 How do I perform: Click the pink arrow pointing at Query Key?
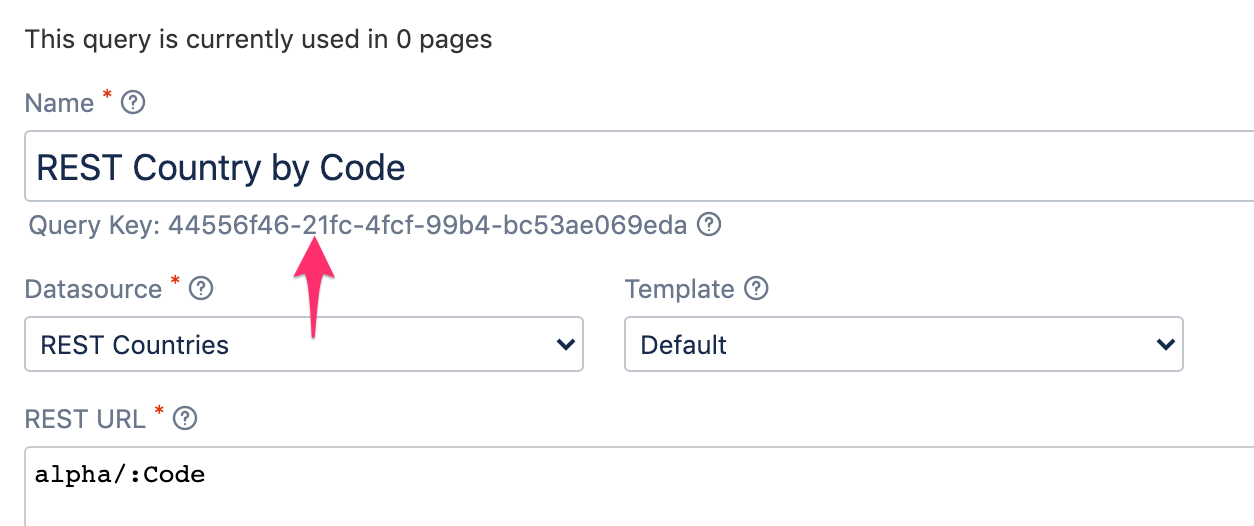[x=316, y=285]
